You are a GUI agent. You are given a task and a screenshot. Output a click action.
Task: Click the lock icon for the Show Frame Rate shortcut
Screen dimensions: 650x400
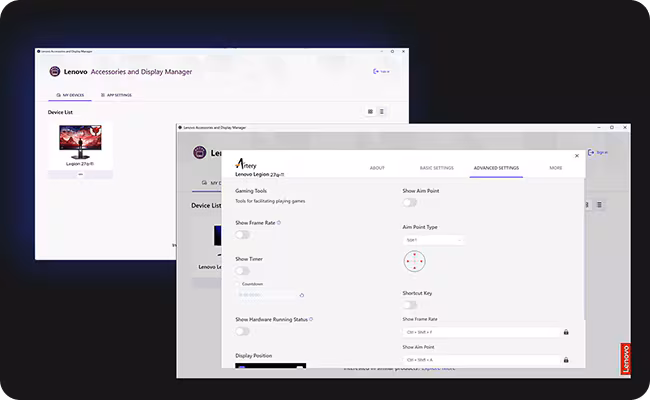566,332
